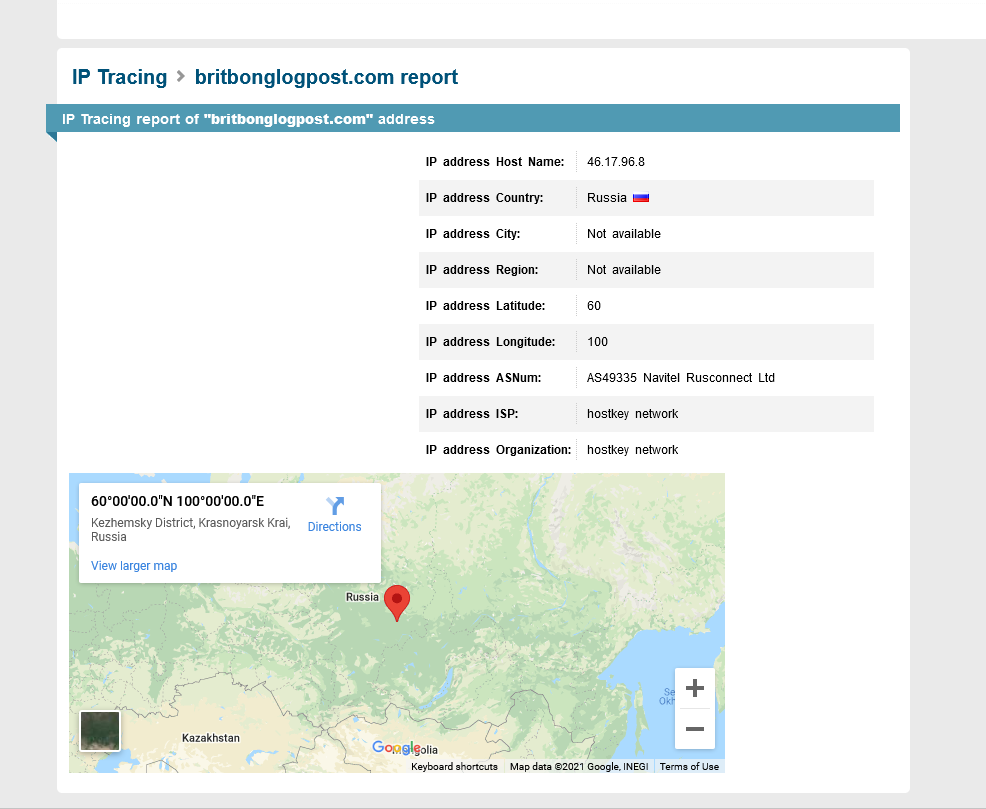The height and width of the screenshot is (809, 986).
Task: Click the ISP value hostkey network
Action: [633, 414]
